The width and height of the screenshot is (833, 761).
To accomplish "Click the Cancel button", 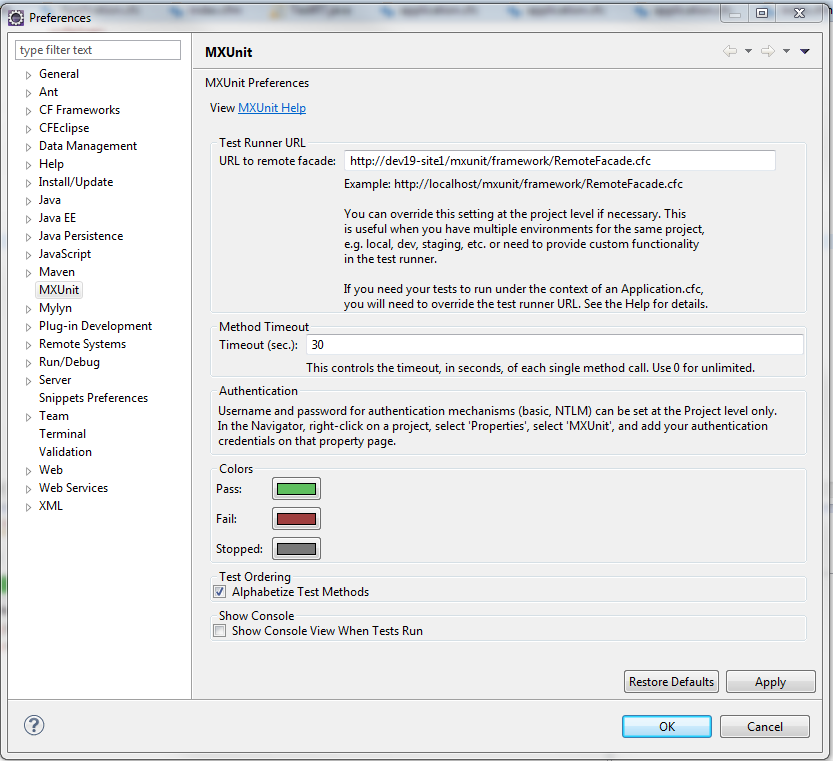I will tap(764, 726).
